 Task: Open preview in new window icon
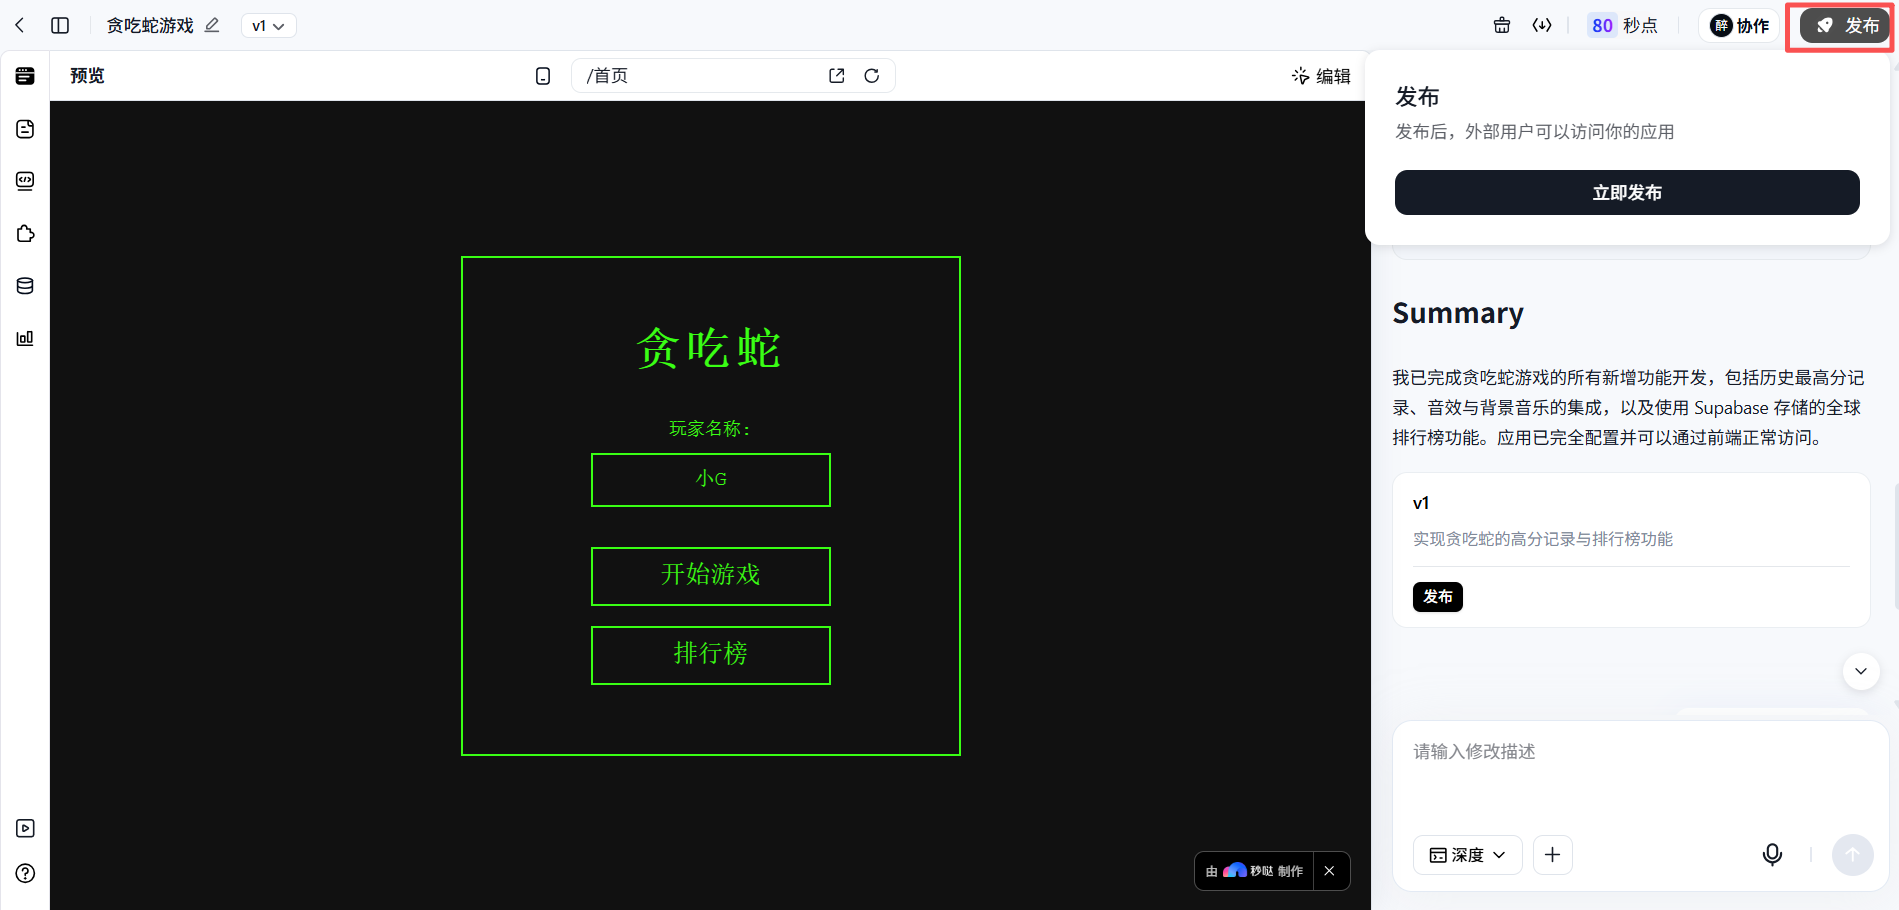(837, 76)
